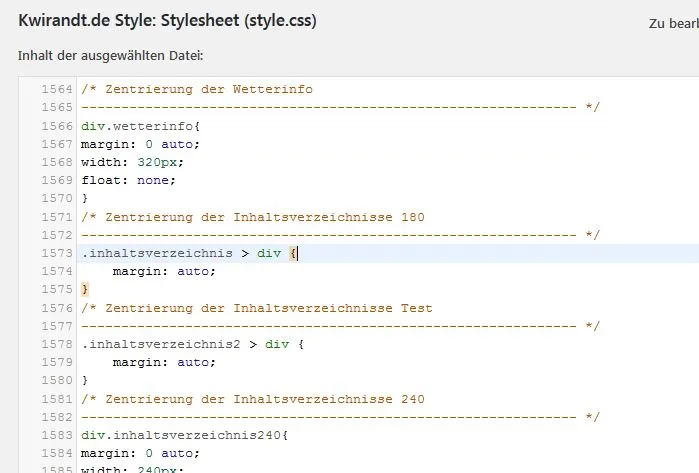Image resolution: width=699 pixels, height=473 pixels.
Task: Click line number 1564 in the gutter
Action: pos(57,89)
